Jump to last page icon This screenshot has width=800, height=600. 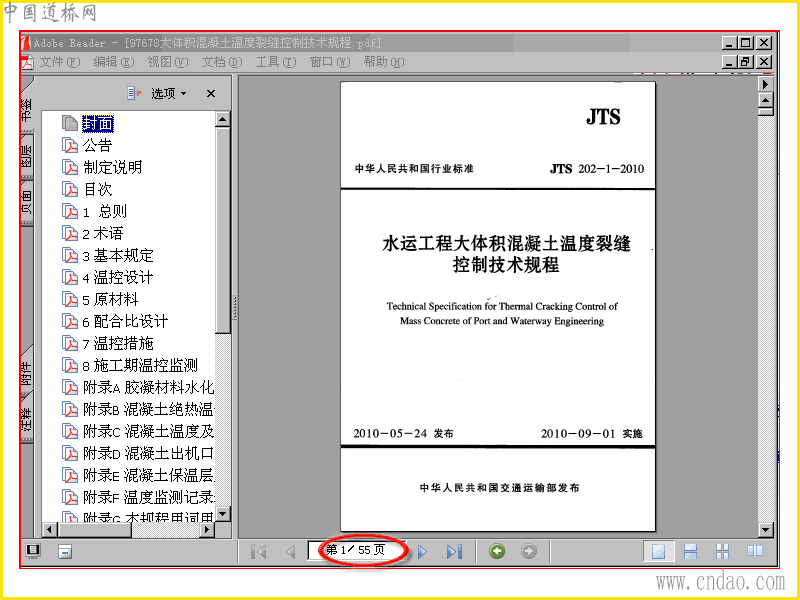(x=454, y=552)
